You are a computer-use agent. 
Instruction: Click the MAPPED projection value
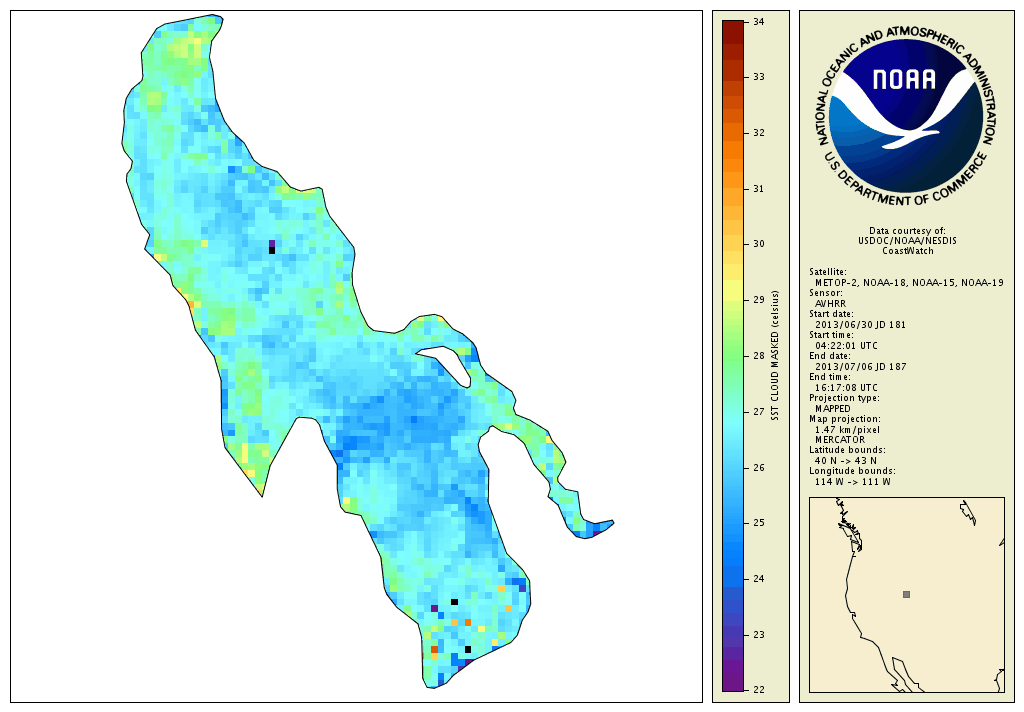pos(833,408)
